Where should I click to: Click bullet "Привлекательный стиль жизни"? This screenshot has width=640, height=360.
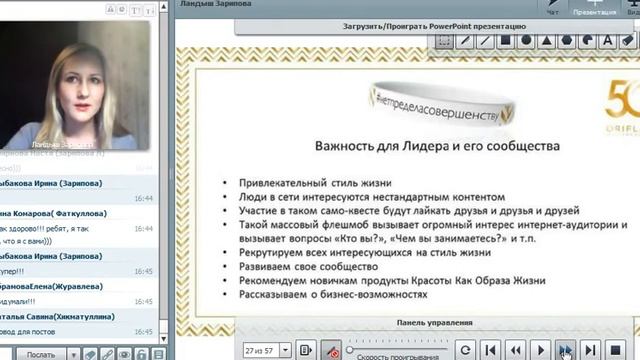click(x=315, y=183)
